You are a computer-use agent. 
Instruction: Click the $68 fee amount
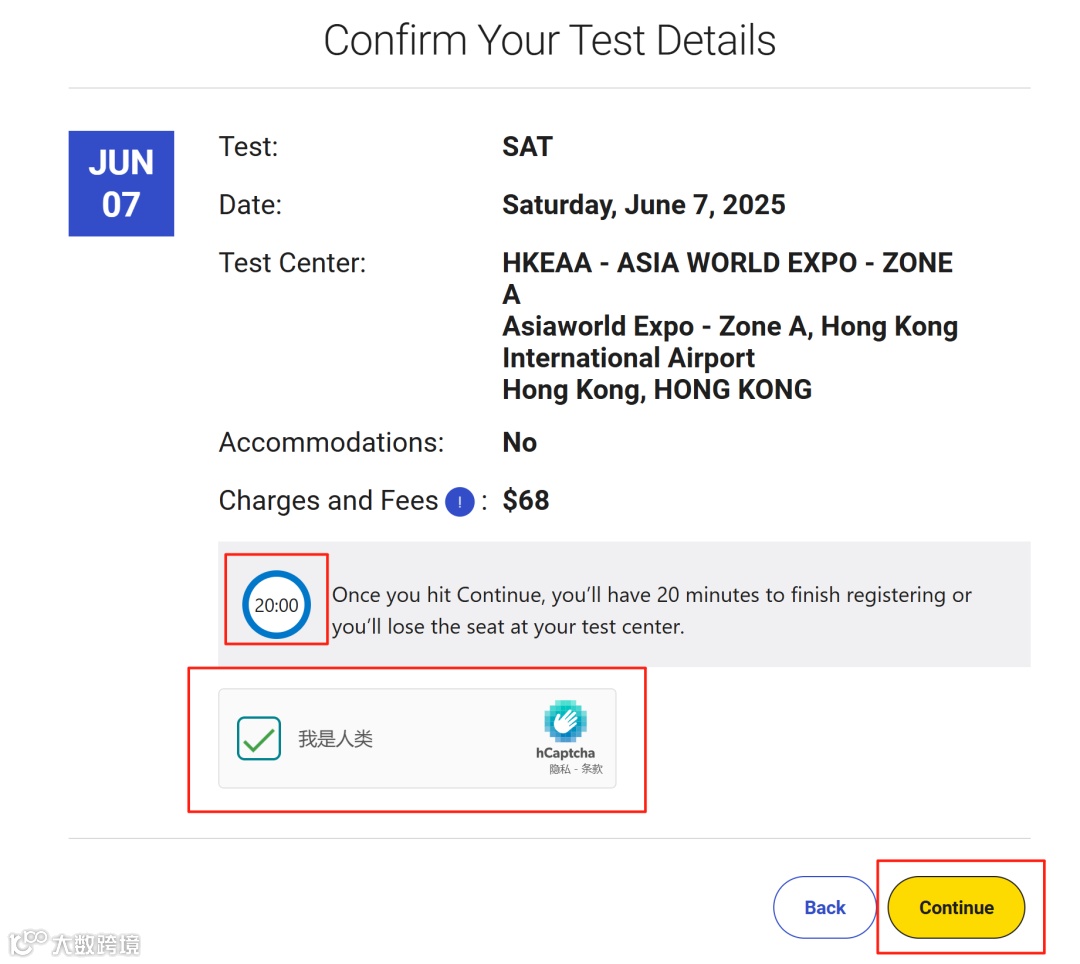pyautogui.click(x=526, y=501)
